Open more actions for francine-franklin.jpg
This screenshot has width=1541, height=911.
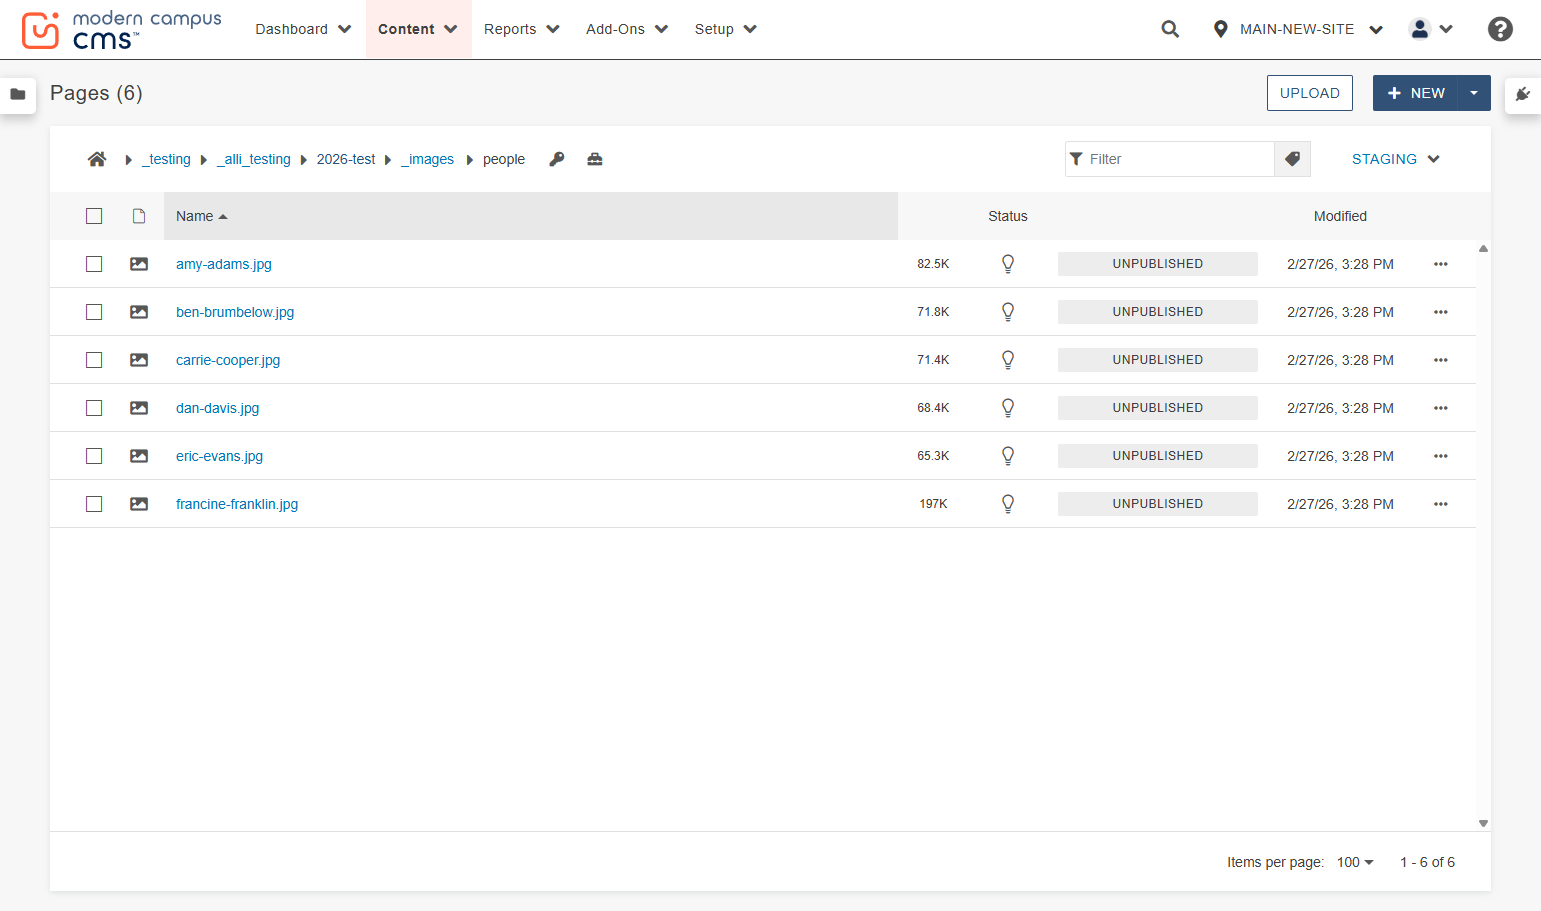coord(1441,504)
